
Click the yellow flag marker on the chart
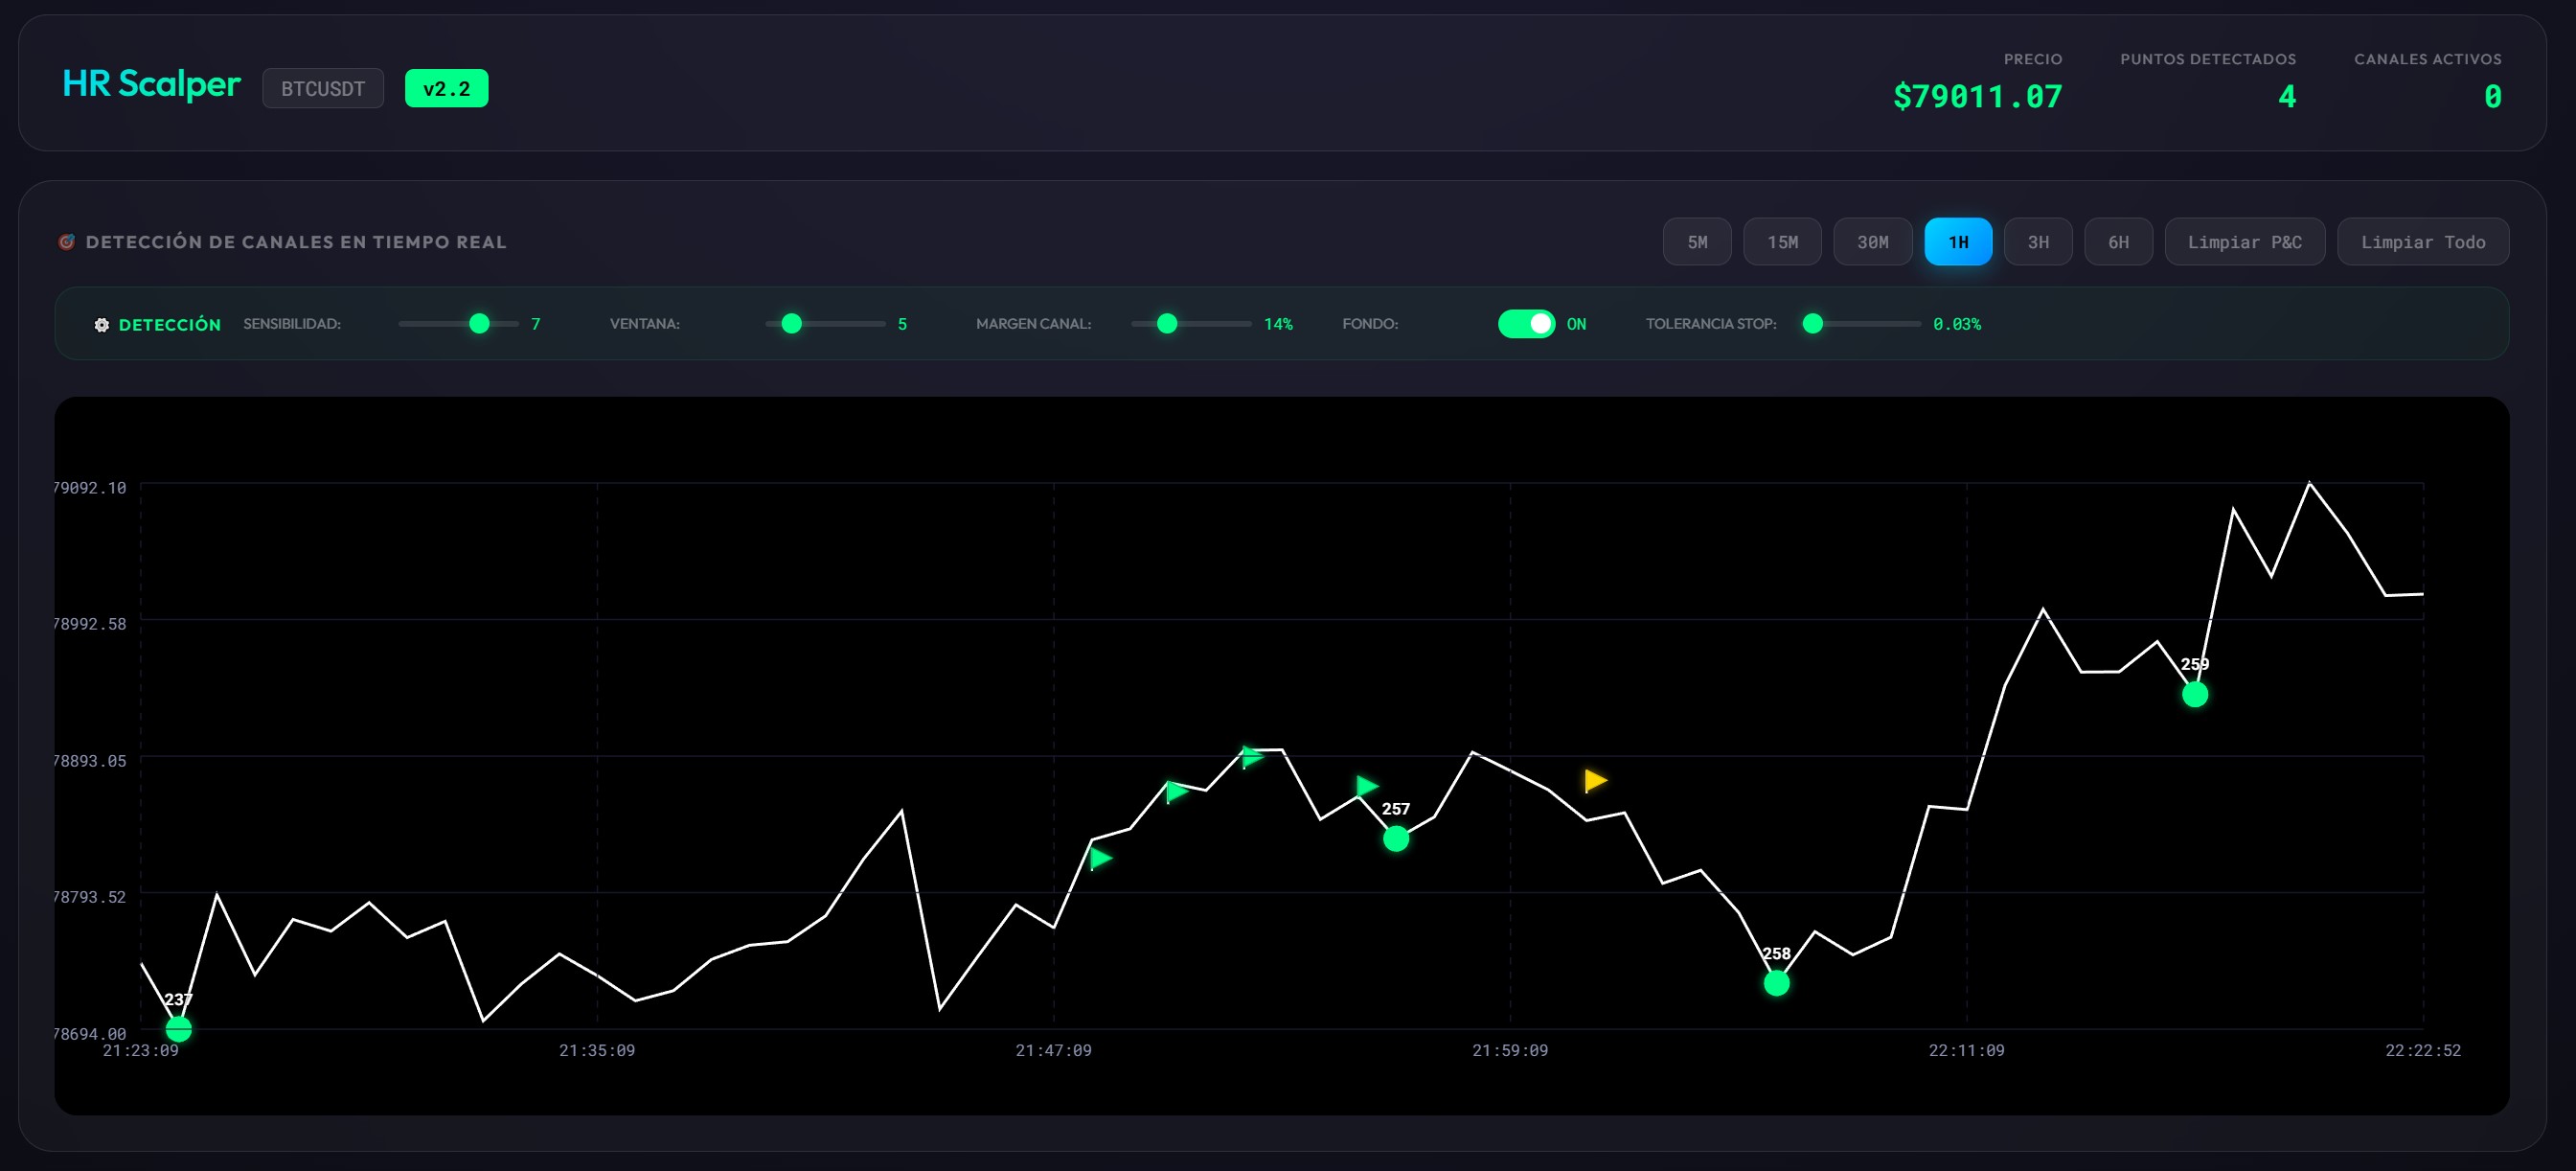tap(1594, 779)
